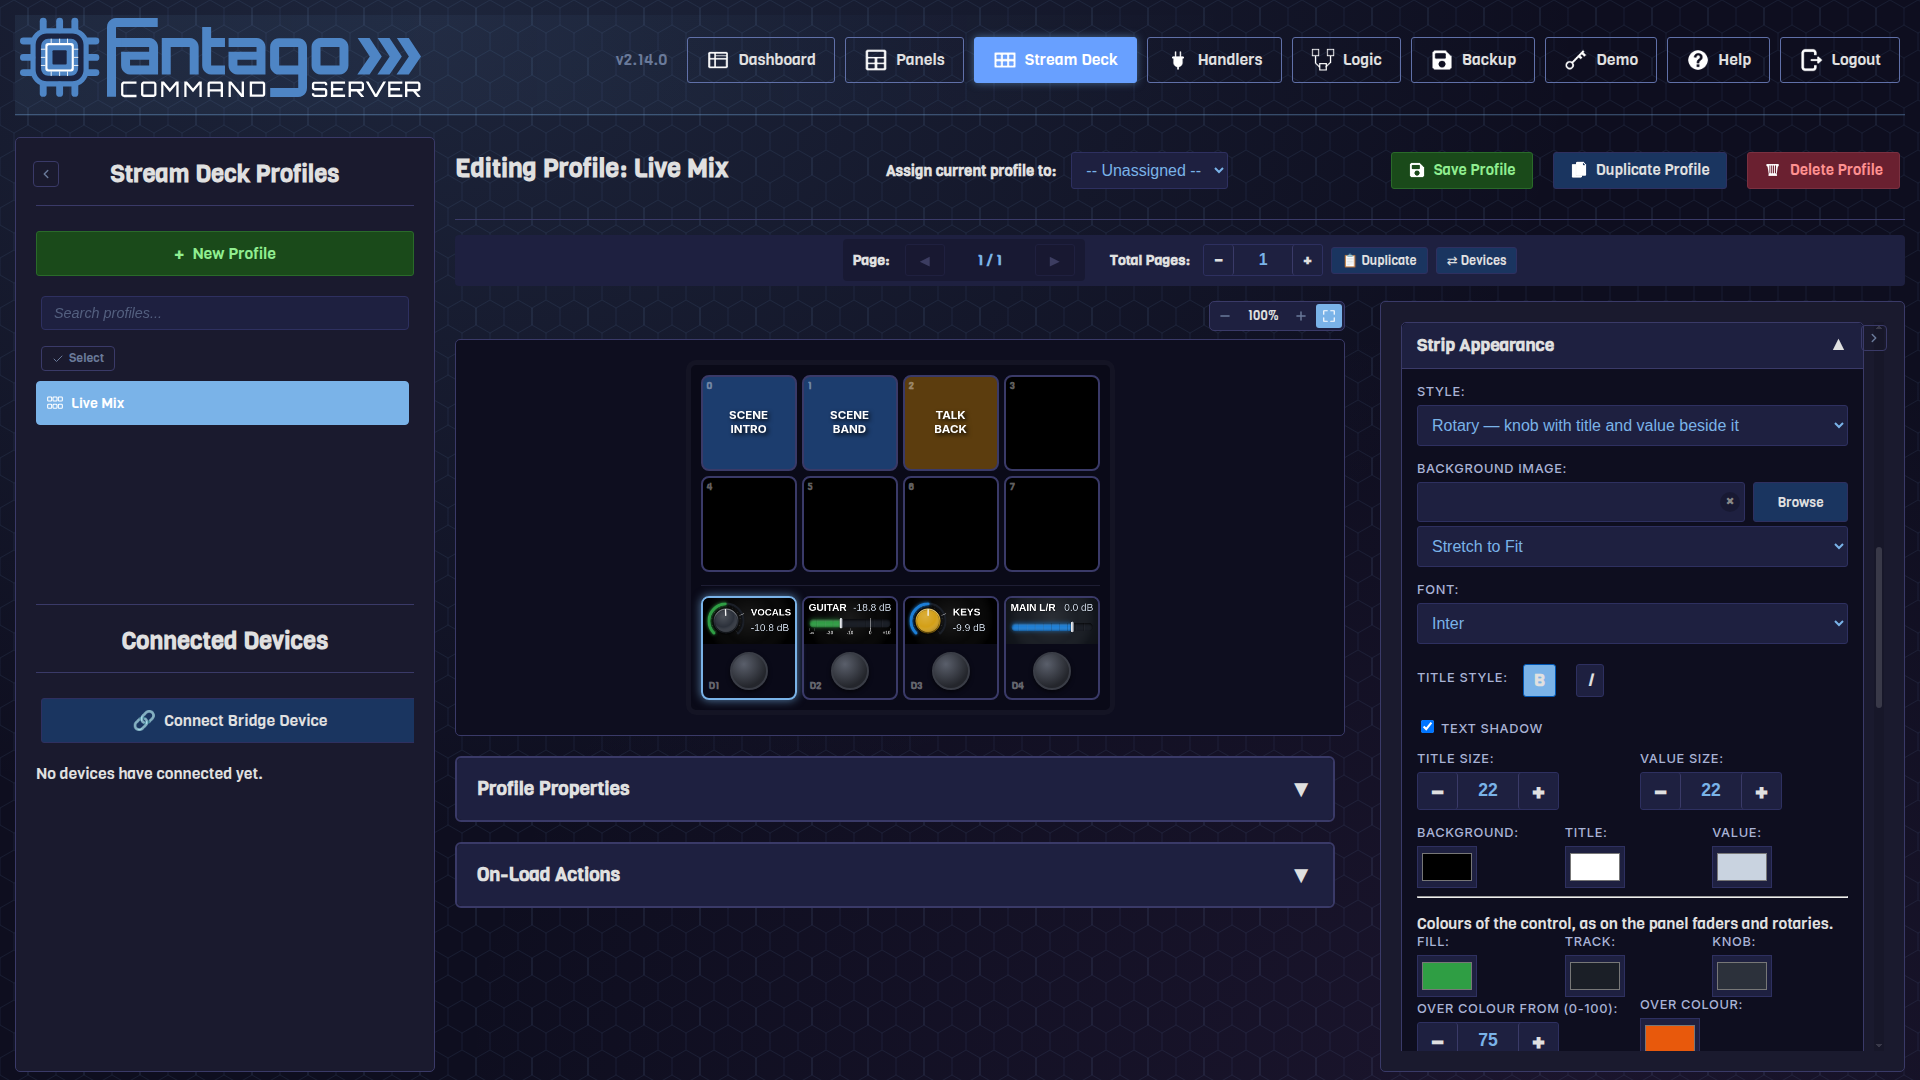Select the MAIN L/R dial strip

1052,648
